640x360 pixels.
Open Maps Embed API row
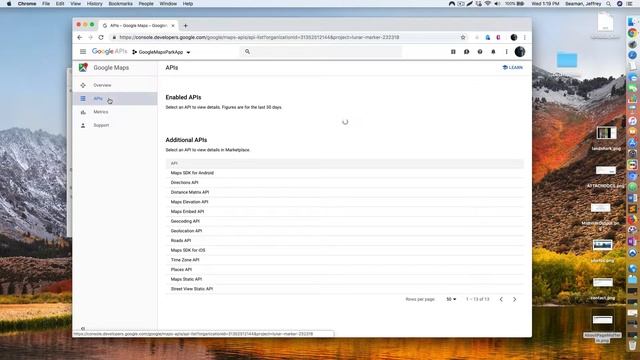pos(344,211)
